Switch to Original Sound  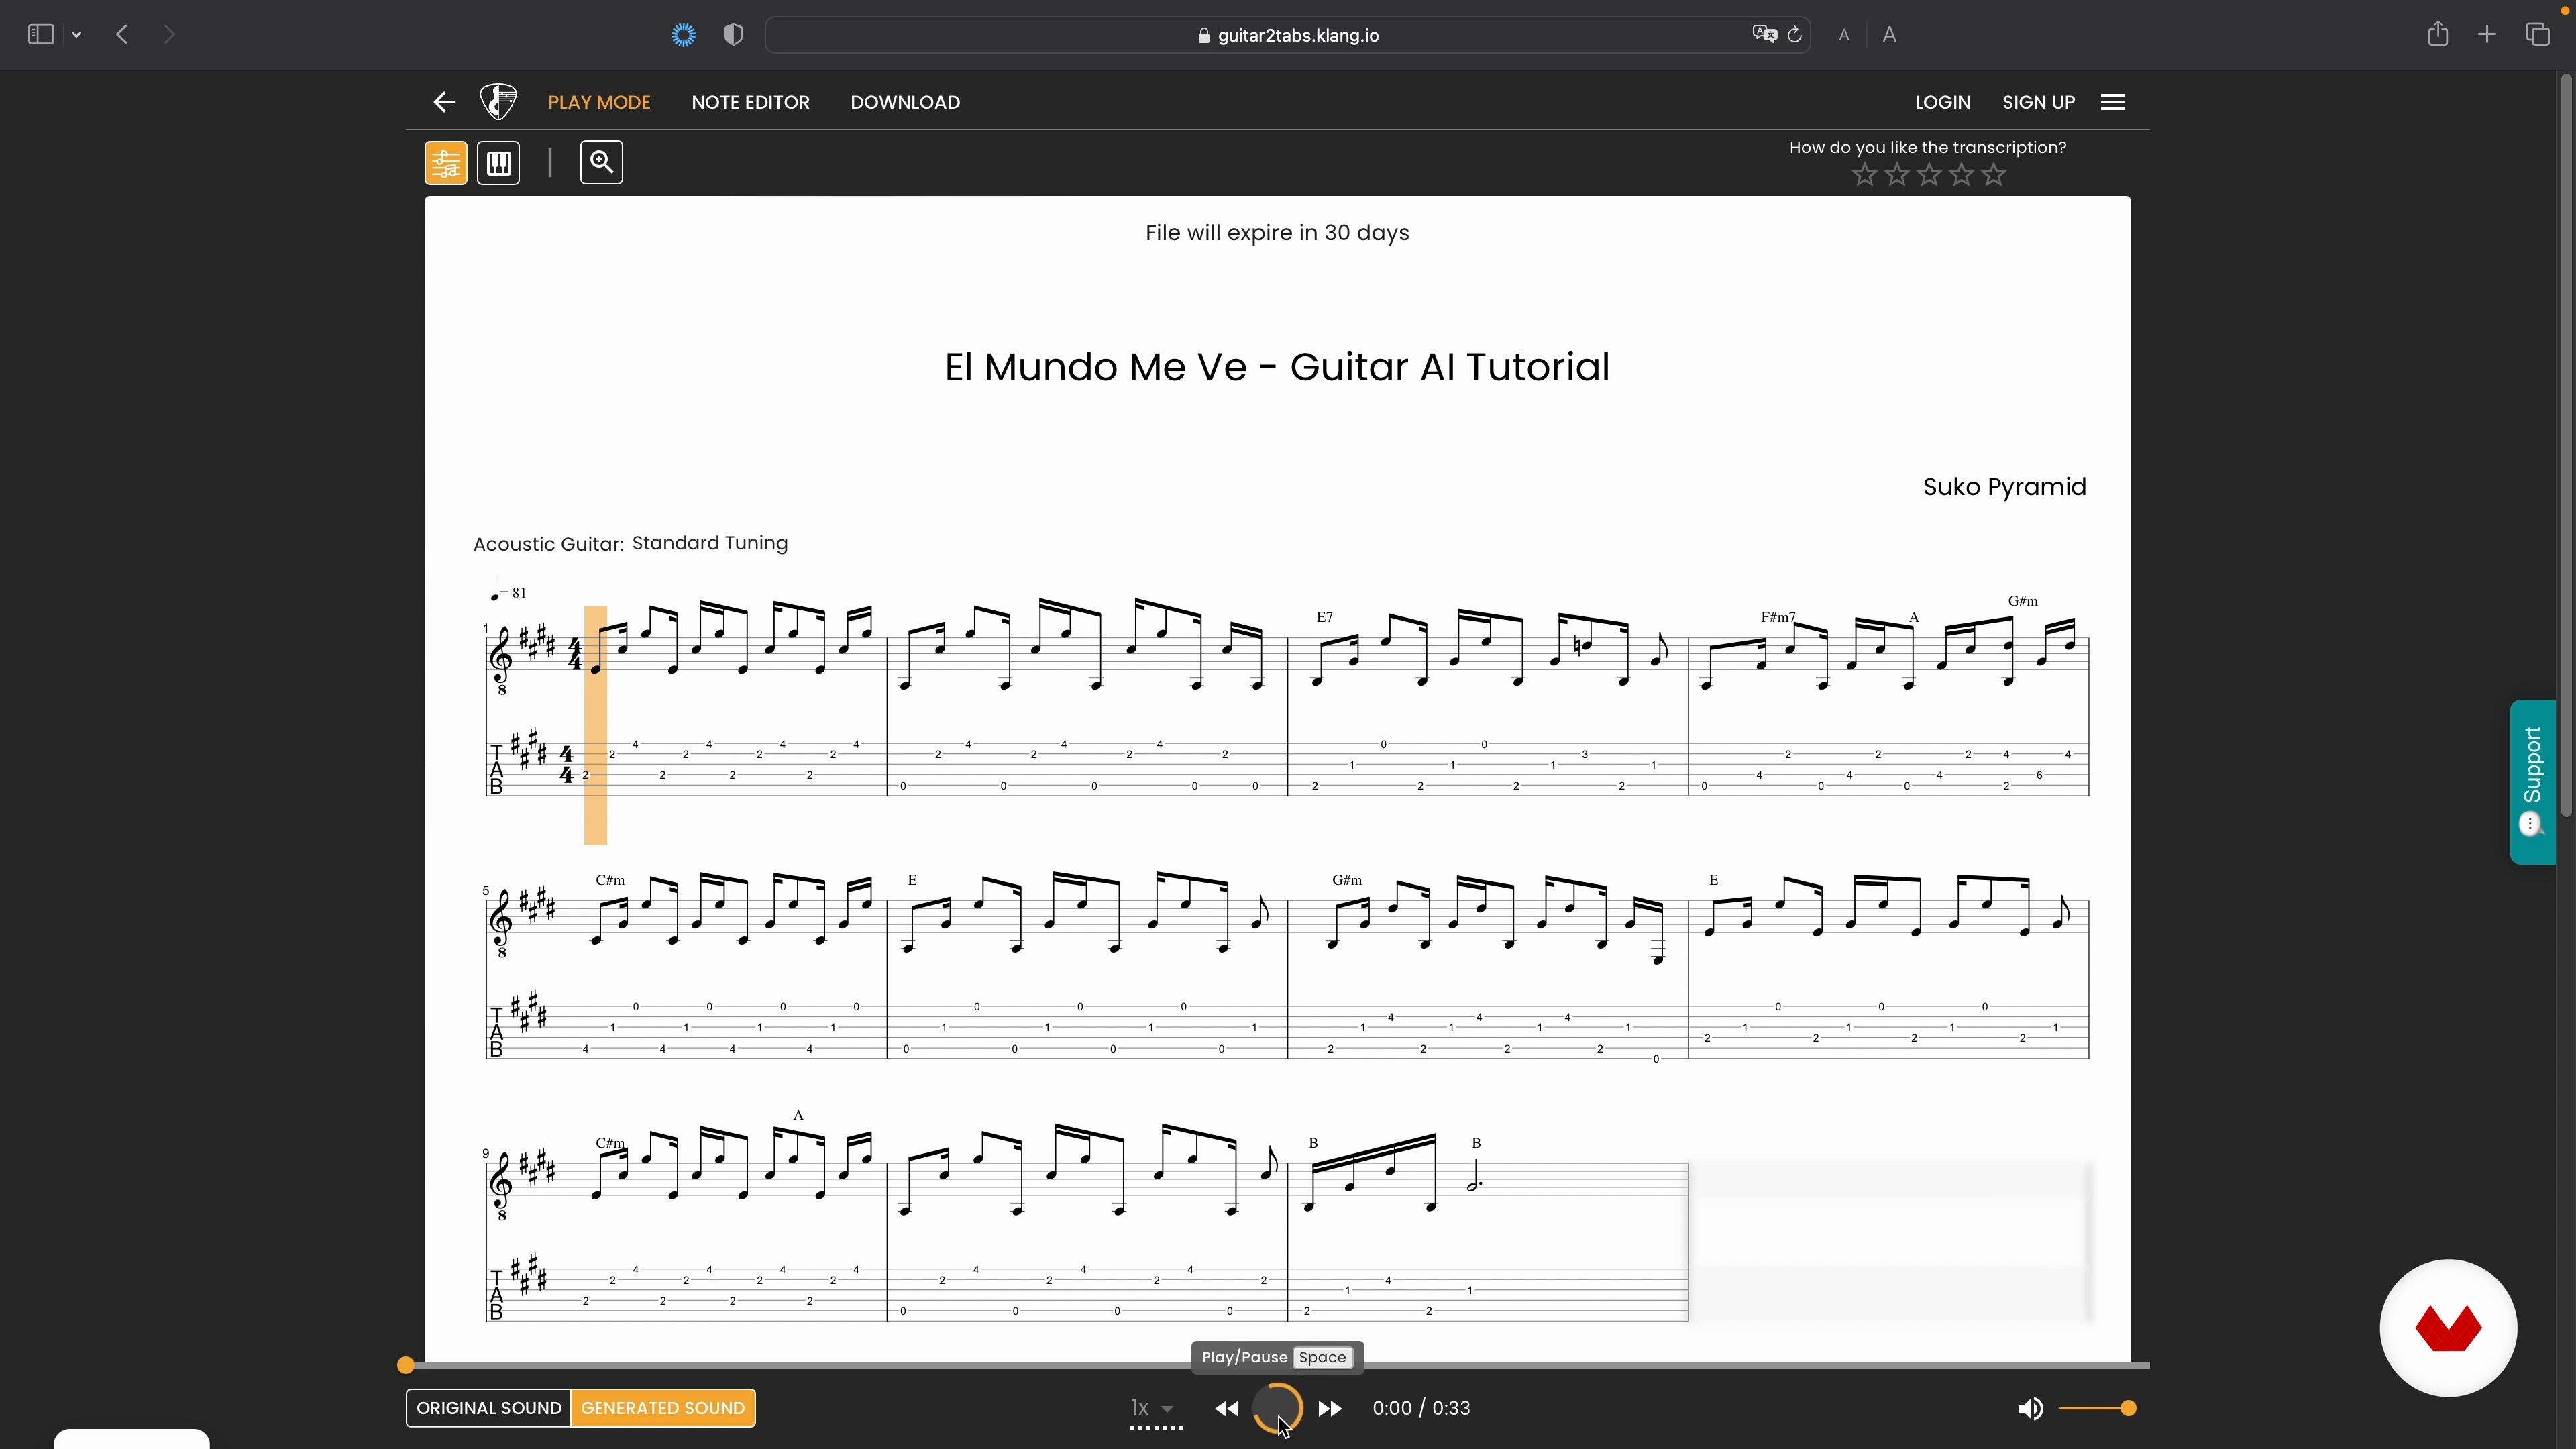click(x=488, y=1408)
